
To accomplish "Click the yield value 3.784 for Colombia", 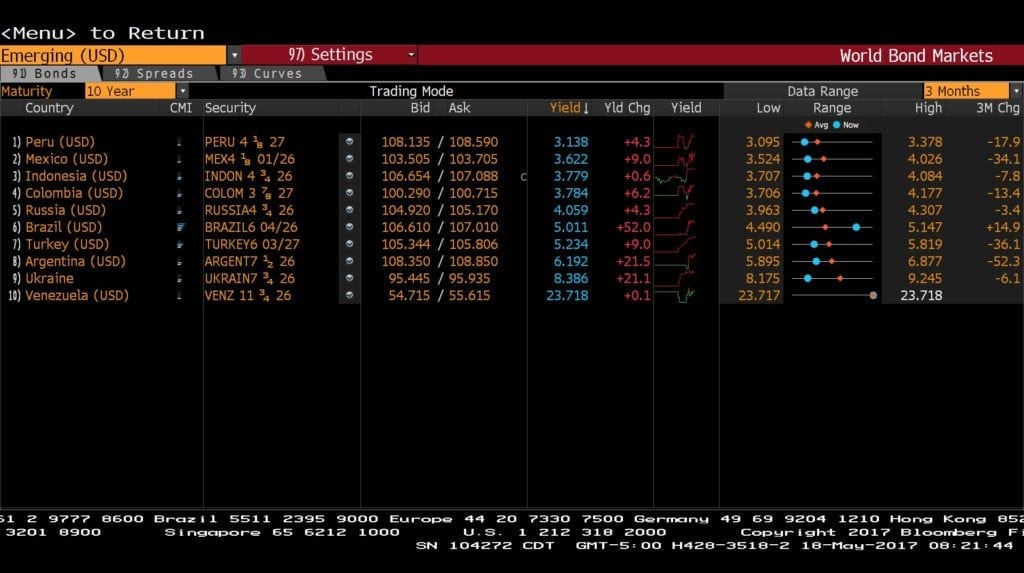I will [571, 193].
